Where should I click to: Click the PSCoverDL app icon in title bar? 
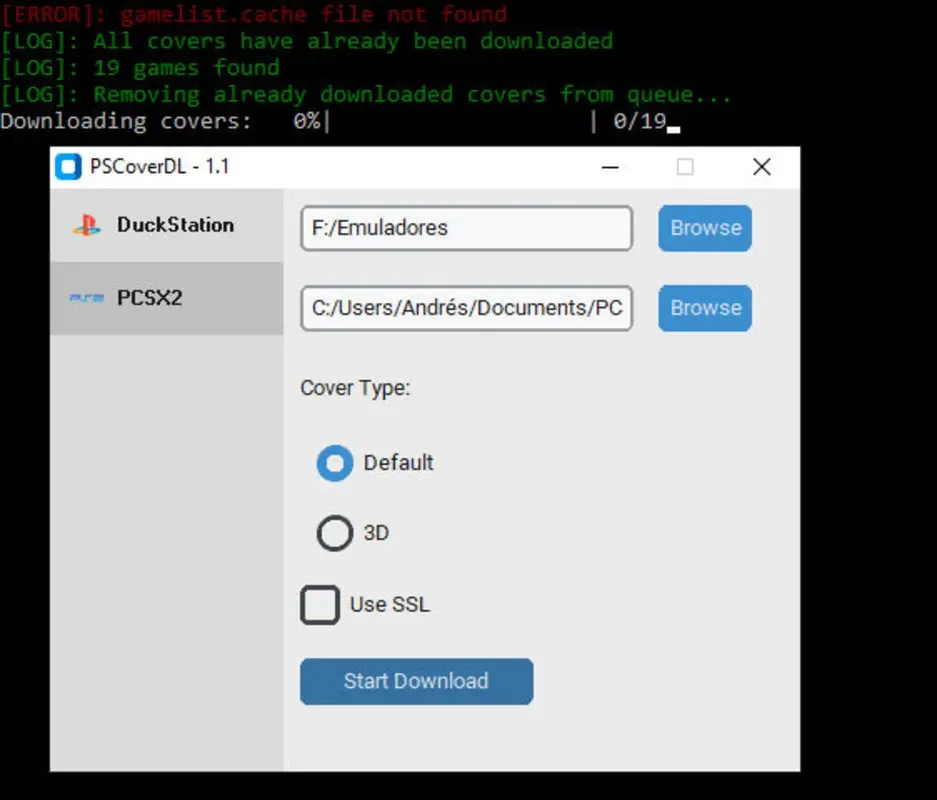[69, 166]
